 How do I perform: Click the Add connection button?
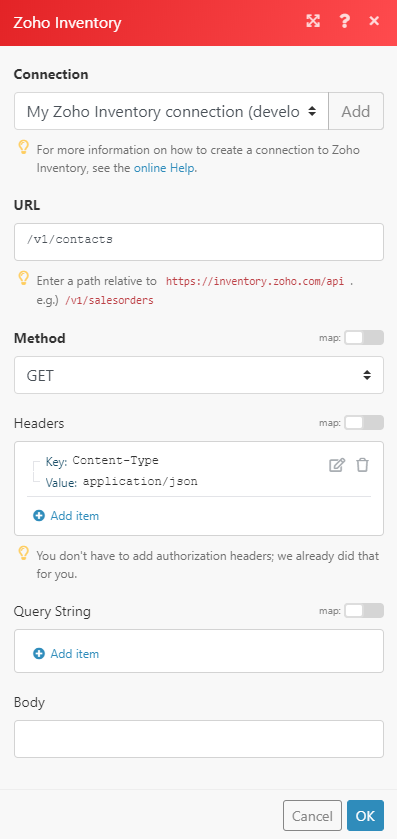point(356,111)
